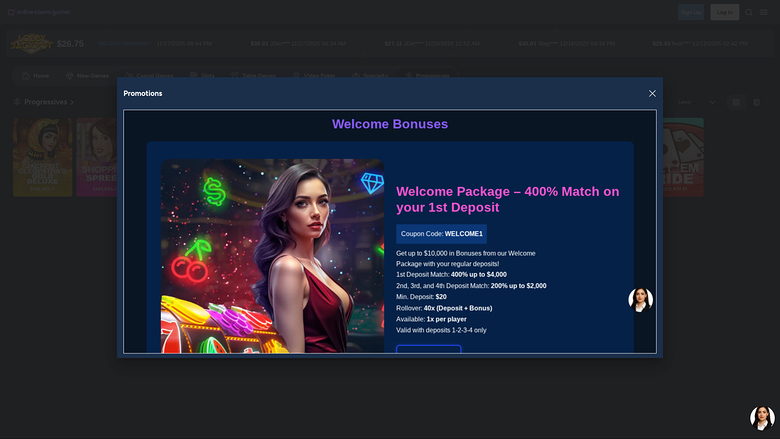Click "Rollover: 40x (Deposit + Bonus)" line

tap(444, 308)
